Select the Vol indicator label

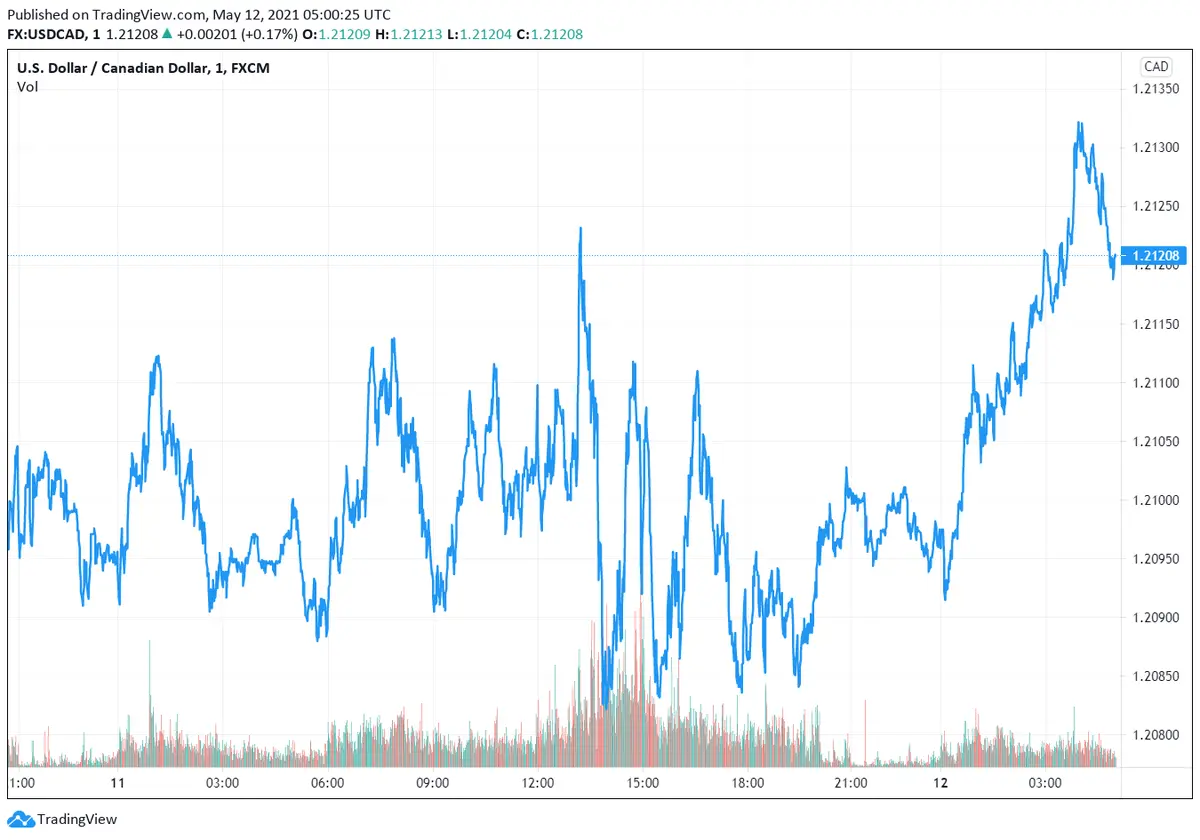(x=27, y=87)
